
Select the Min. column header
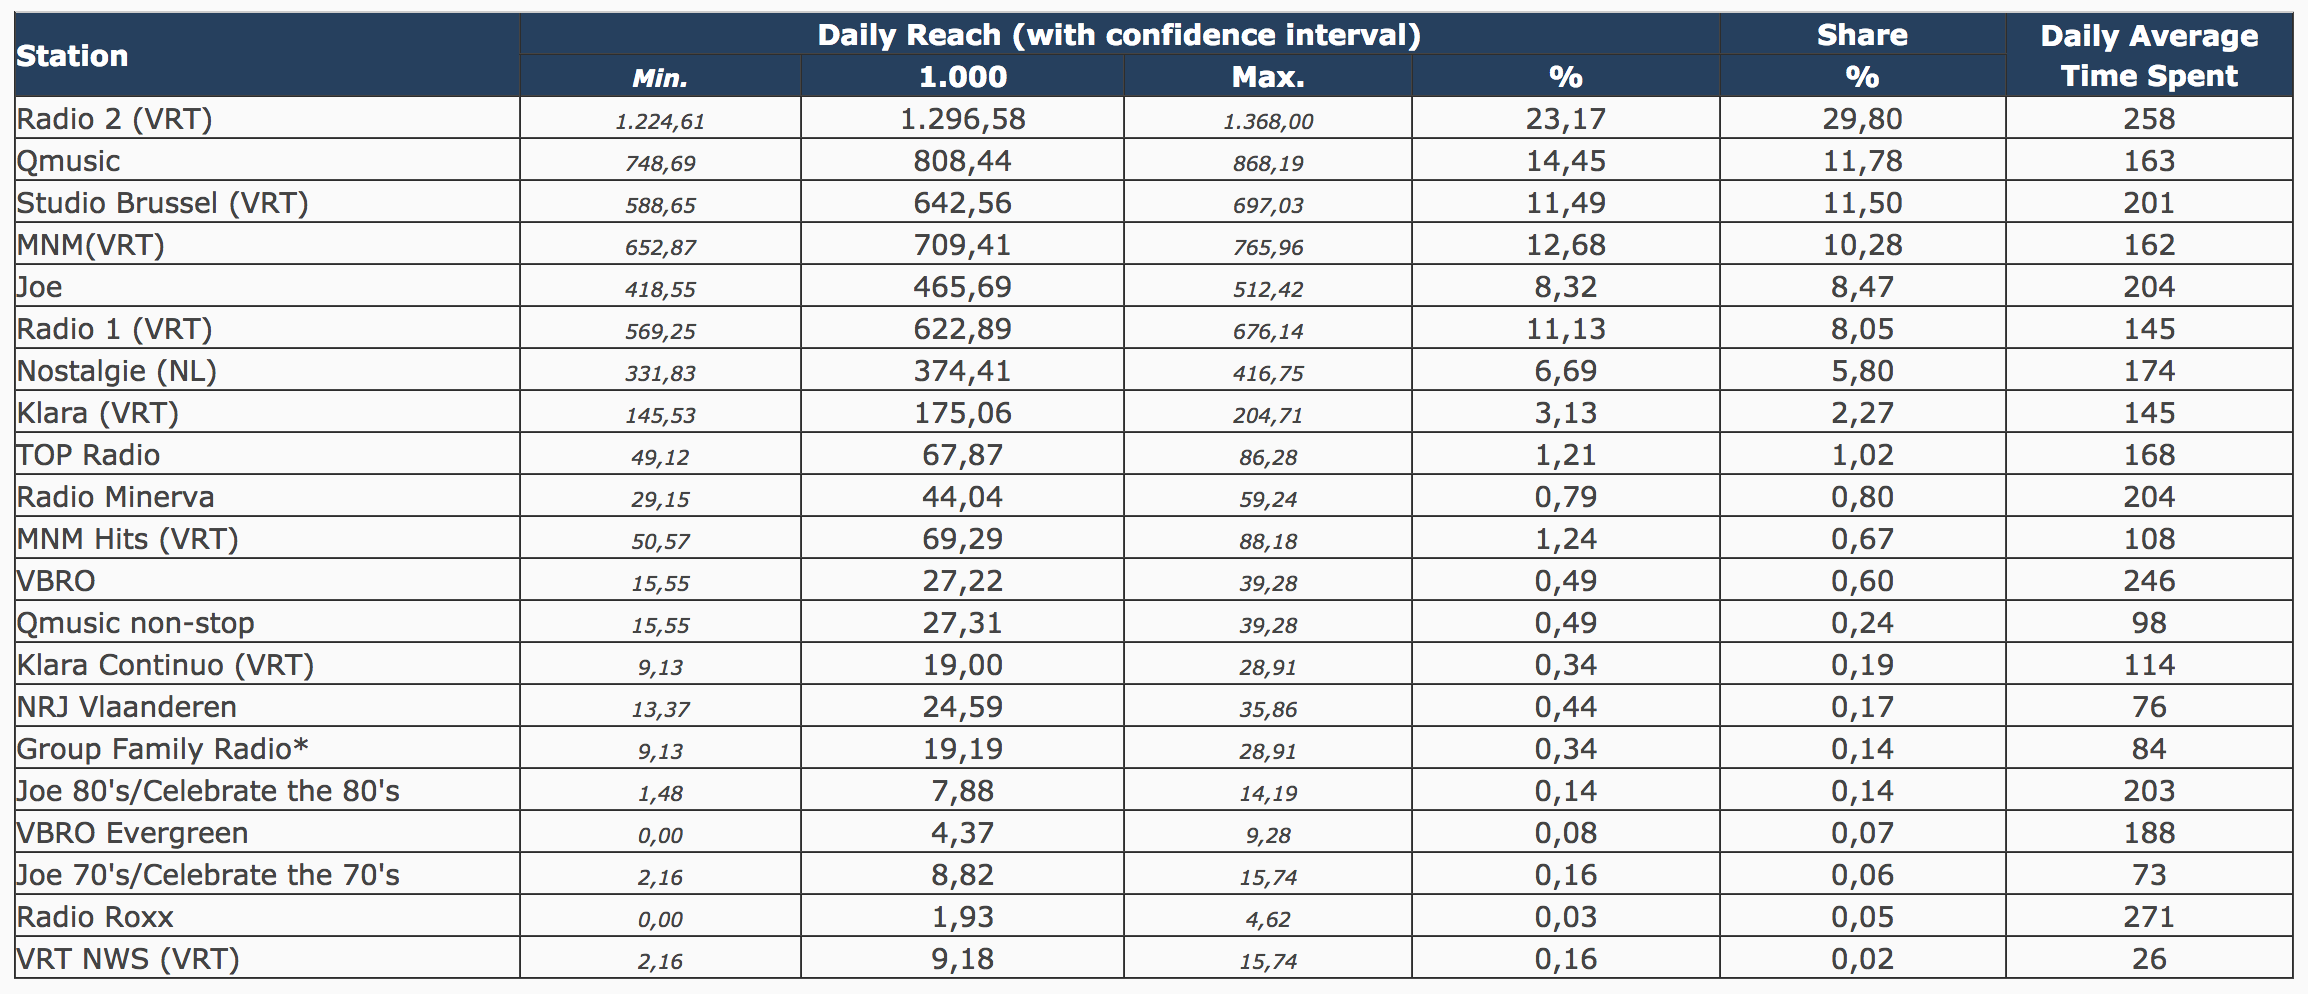[660, 77]
